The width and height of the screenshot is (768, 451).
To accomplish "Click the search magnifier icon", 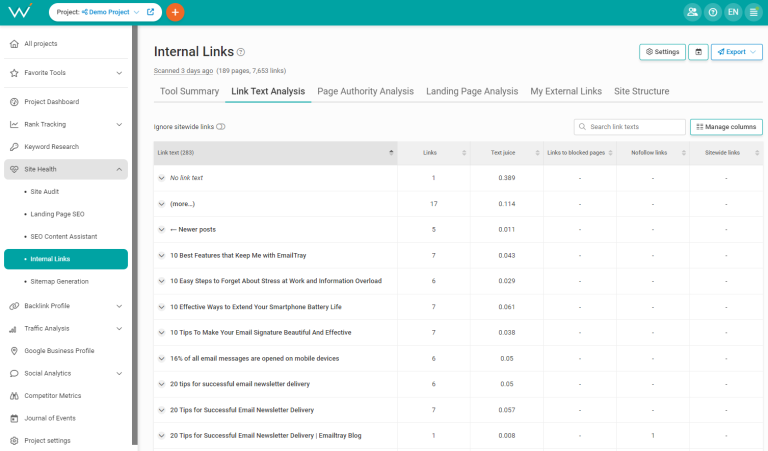I will [582, 127].
